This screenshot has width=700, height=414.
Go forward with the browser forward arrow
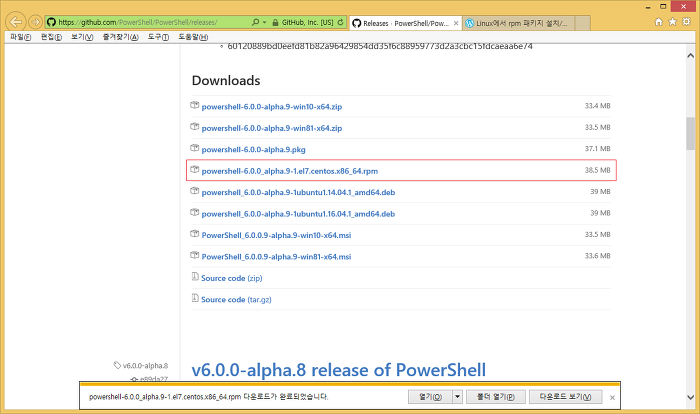coord(35,21)
